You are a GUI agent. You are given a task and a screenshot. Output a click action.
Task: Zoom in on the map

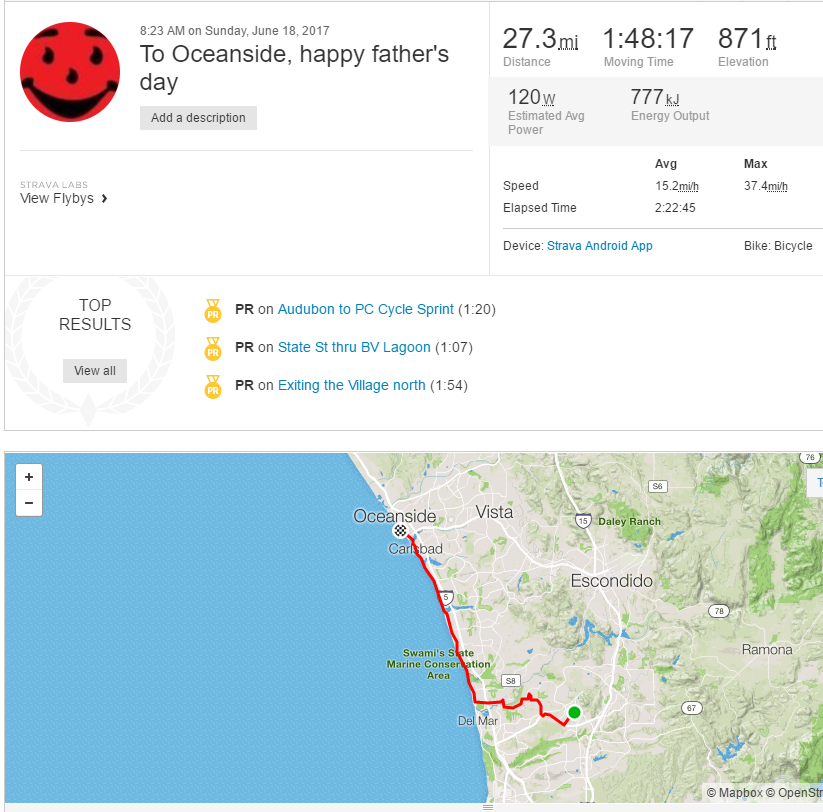[29, 478]
